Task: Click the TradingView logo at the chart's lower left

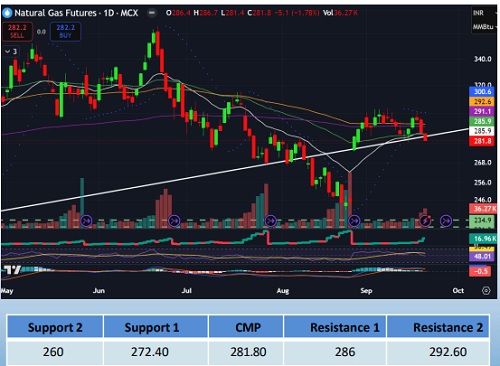Action: (x=12, y=270)
